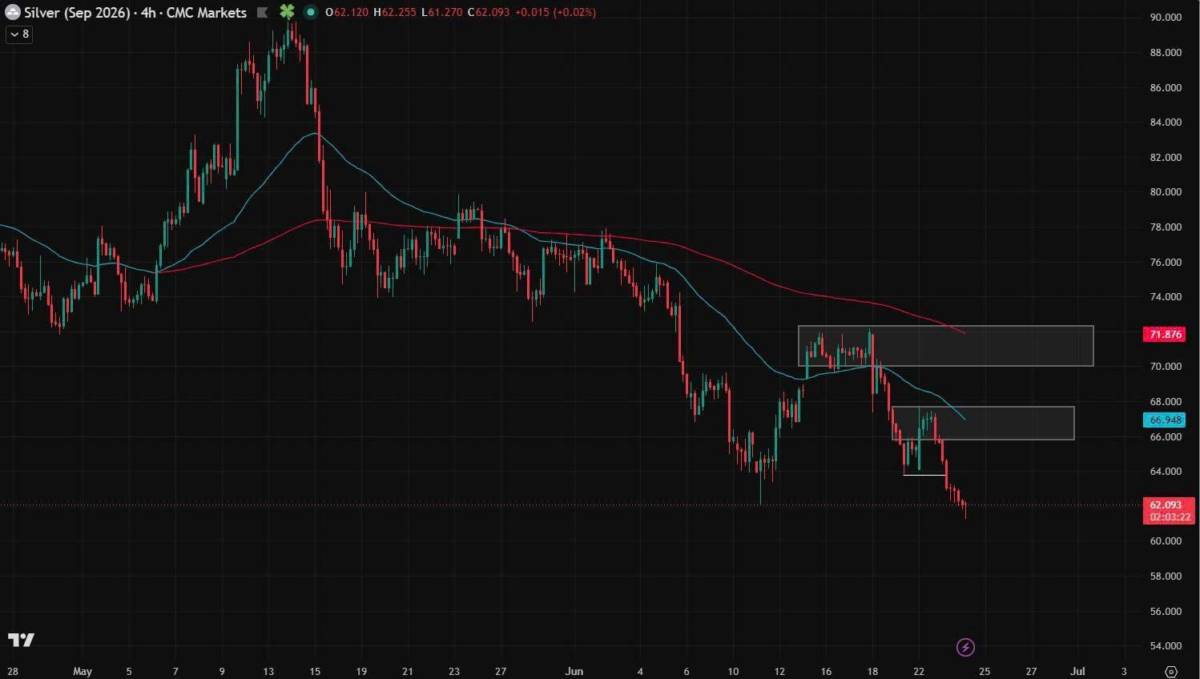Image resolution: width=1200 pixels, height=679 pixels.
Task: Click the high value 62.255
Action: pos(400,13)
